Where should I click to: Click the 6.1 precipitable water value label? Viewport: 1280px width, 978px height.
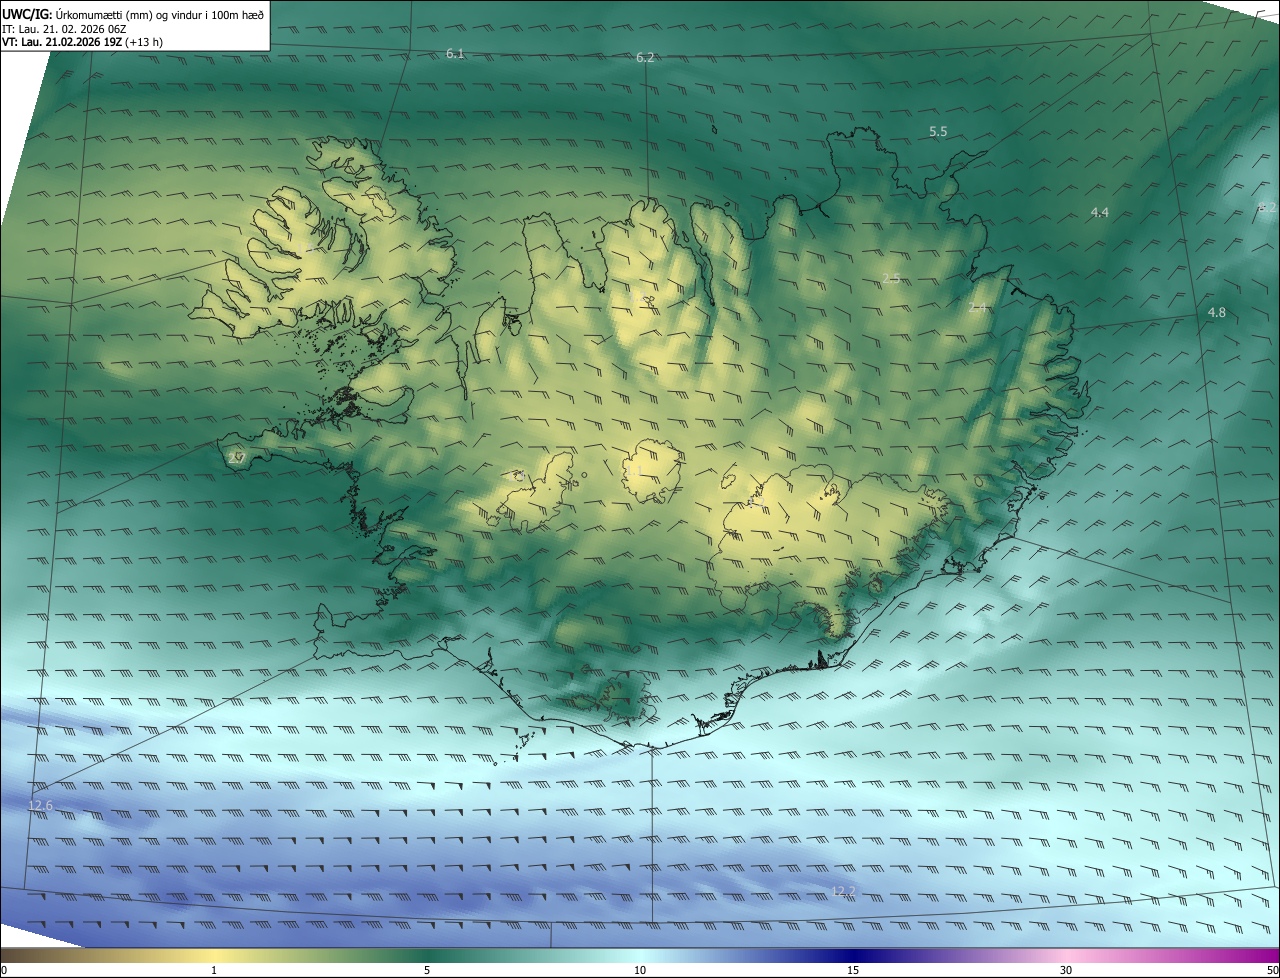pos(455,53)
